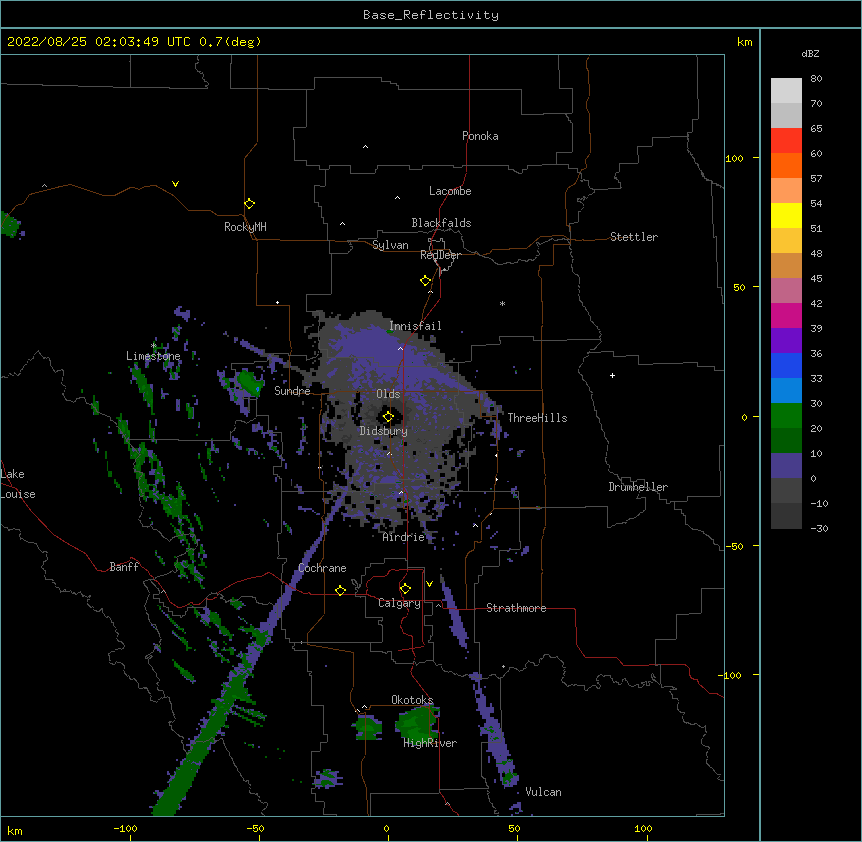Click the Banff label
Image resolution: width=862 pixels, height=842 pixels.
(124, 567)
